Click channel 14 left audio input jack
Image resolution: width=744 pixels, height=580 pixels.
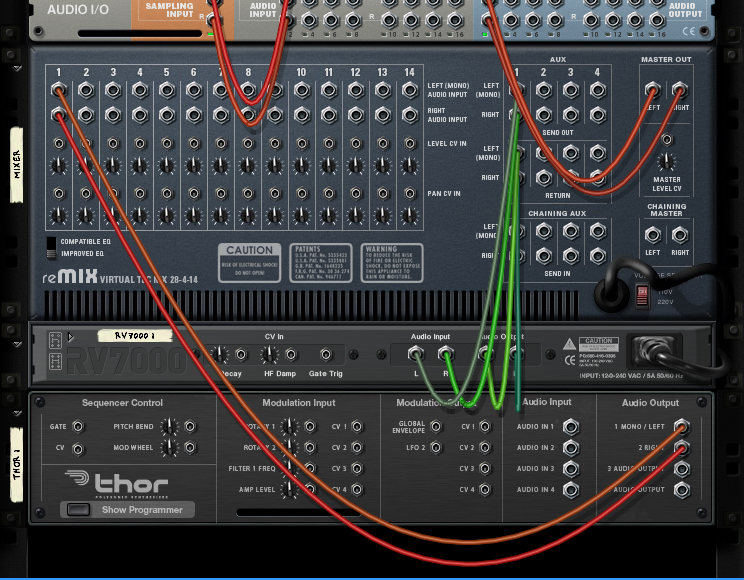click(x=409, y=90)
